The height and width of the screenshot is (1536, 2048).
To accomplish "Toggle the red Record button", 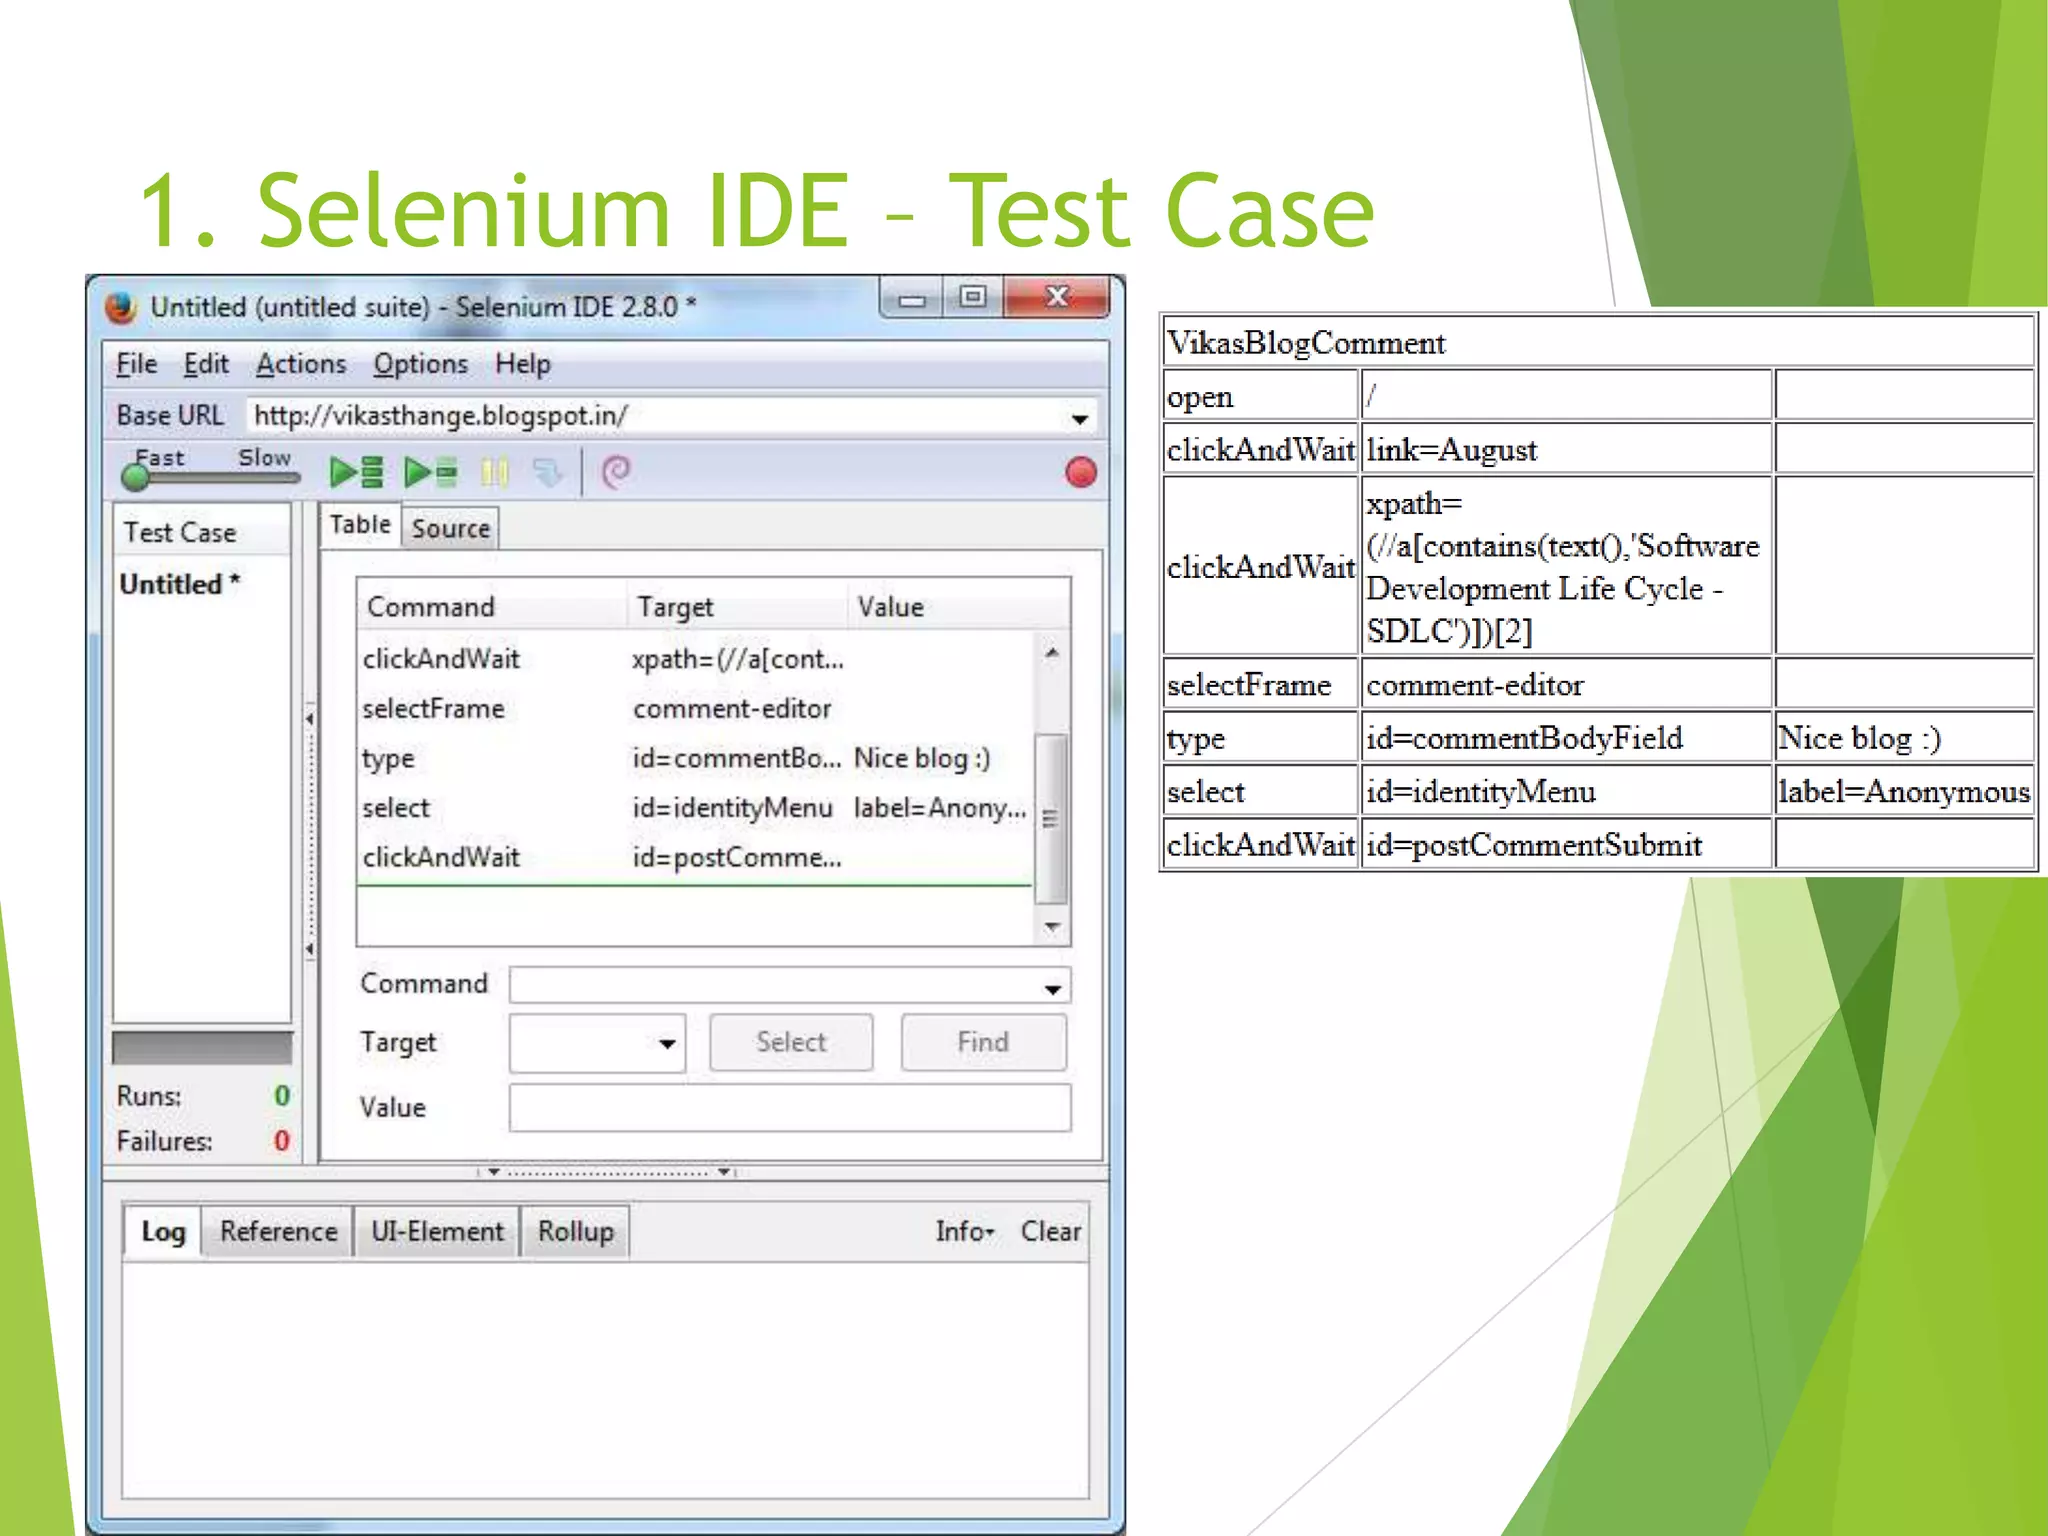I will [1080, 472].
